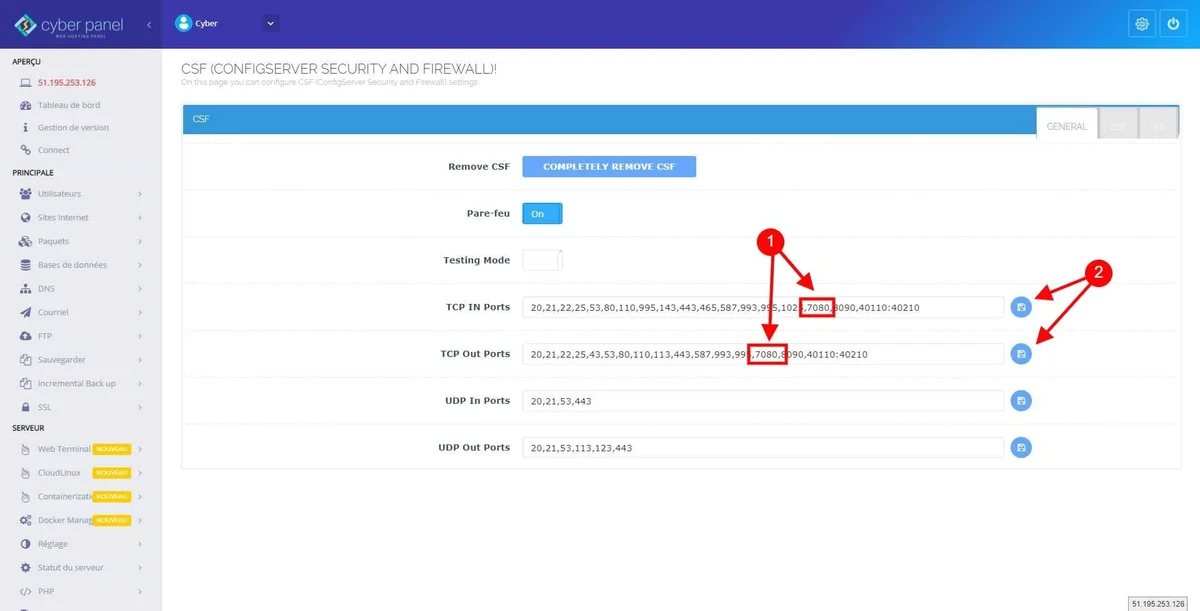Screen dimensions: 1200x611
Task: Toggle the Pare-feu firewall switch
Action: point(542,214)
